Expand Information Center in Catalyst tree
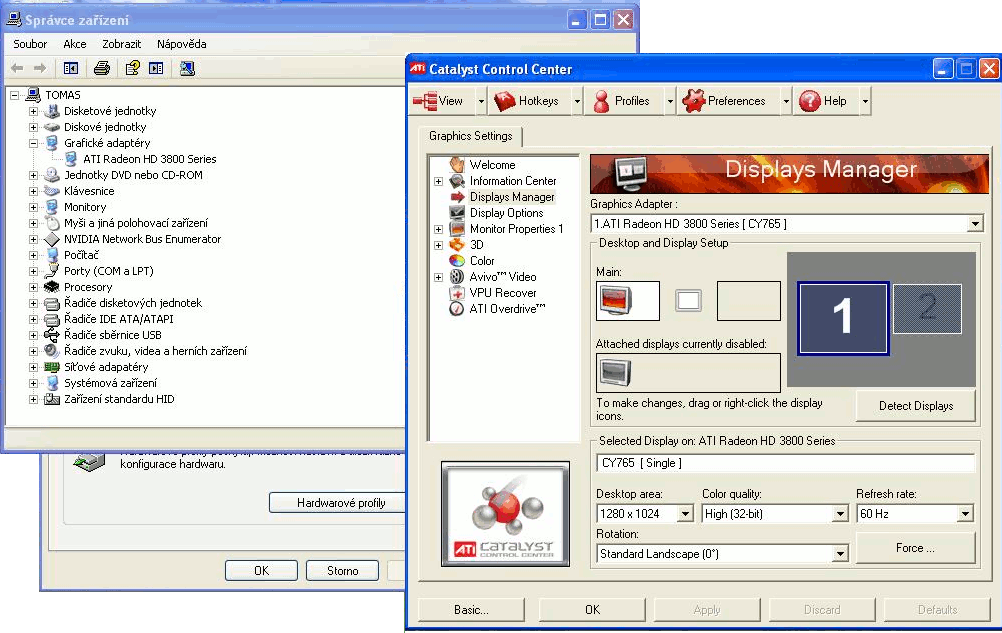This screenshot has width=1002, height=633. pyautogui.click(x=438, y=181)
